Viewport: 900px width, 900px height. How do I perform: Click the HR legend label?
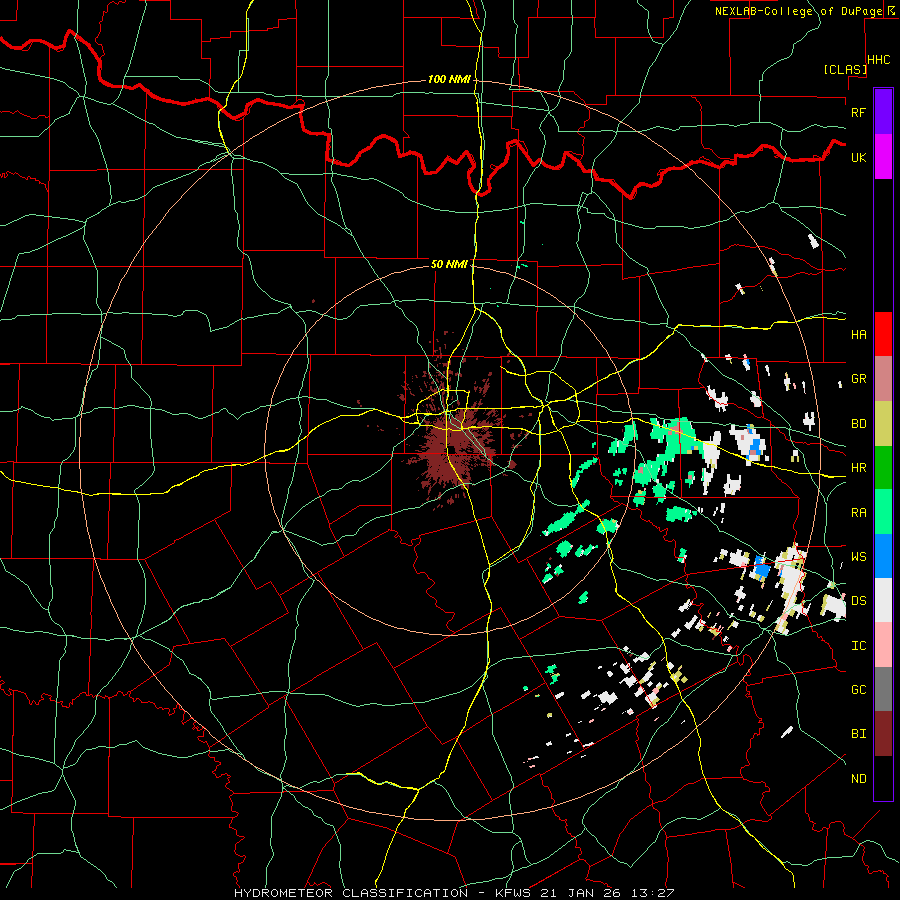(858, 468)
